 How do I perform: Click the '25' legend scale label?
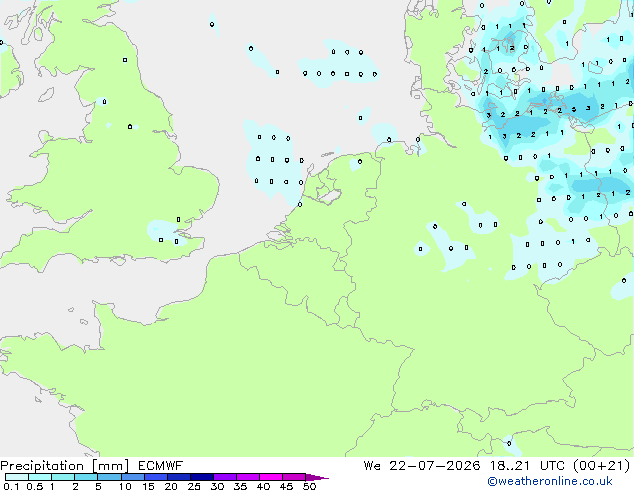point(194,486)
